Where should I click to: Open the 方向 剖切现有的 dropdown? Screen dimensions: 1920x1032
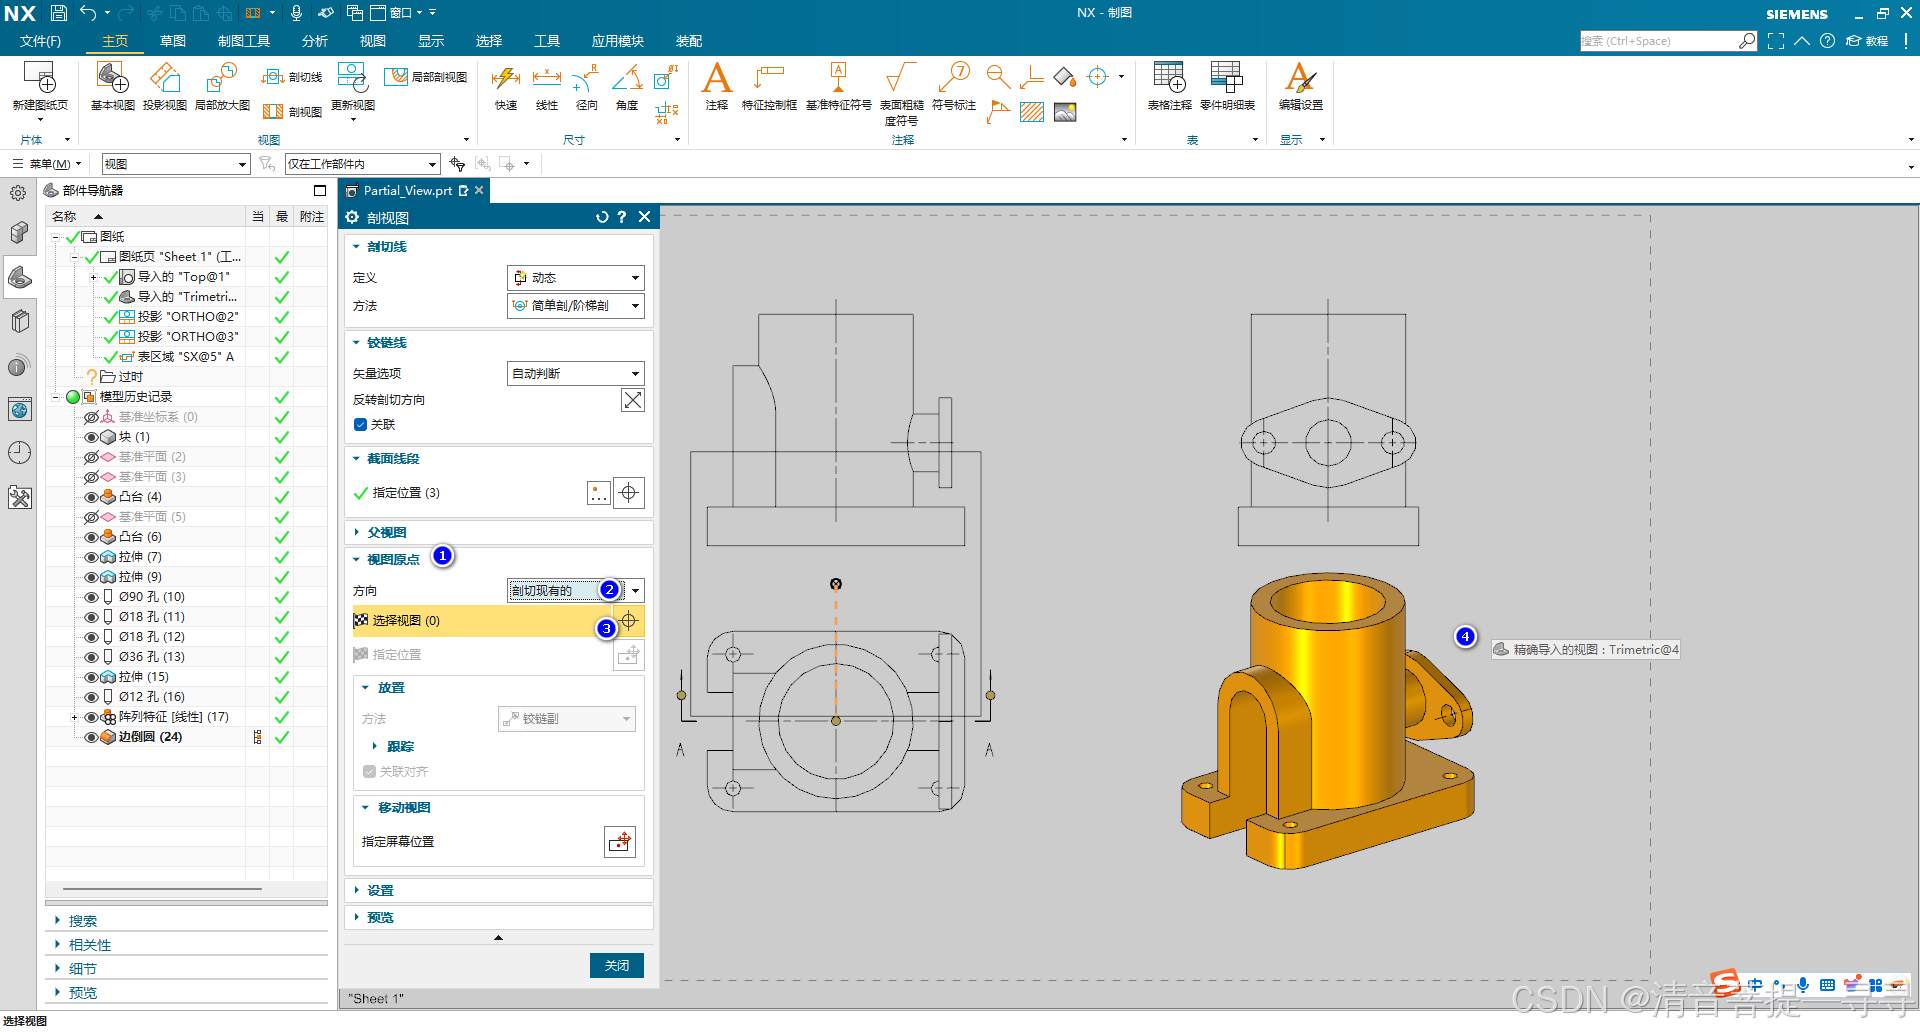(576, 590)
